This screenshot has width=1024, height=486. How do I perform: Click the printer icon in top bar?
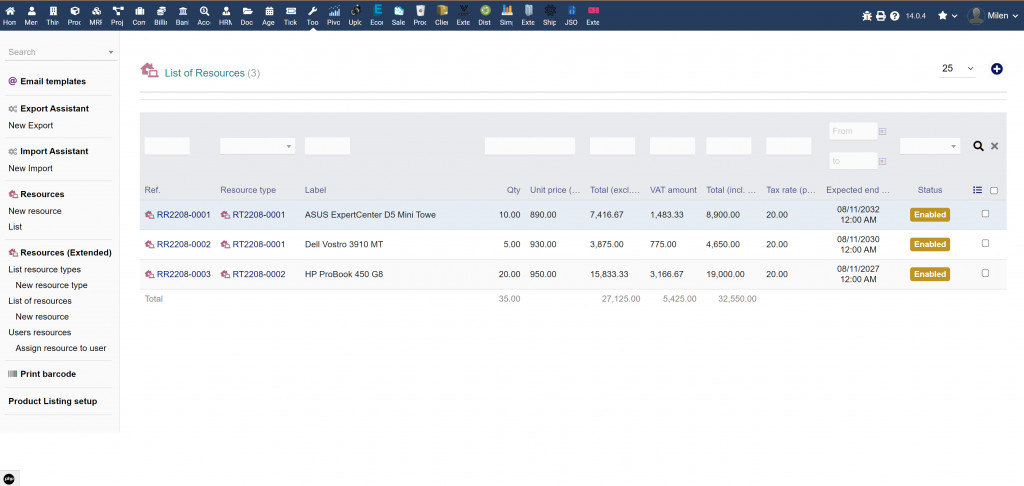pyautogui.click(x=881, y=16)
